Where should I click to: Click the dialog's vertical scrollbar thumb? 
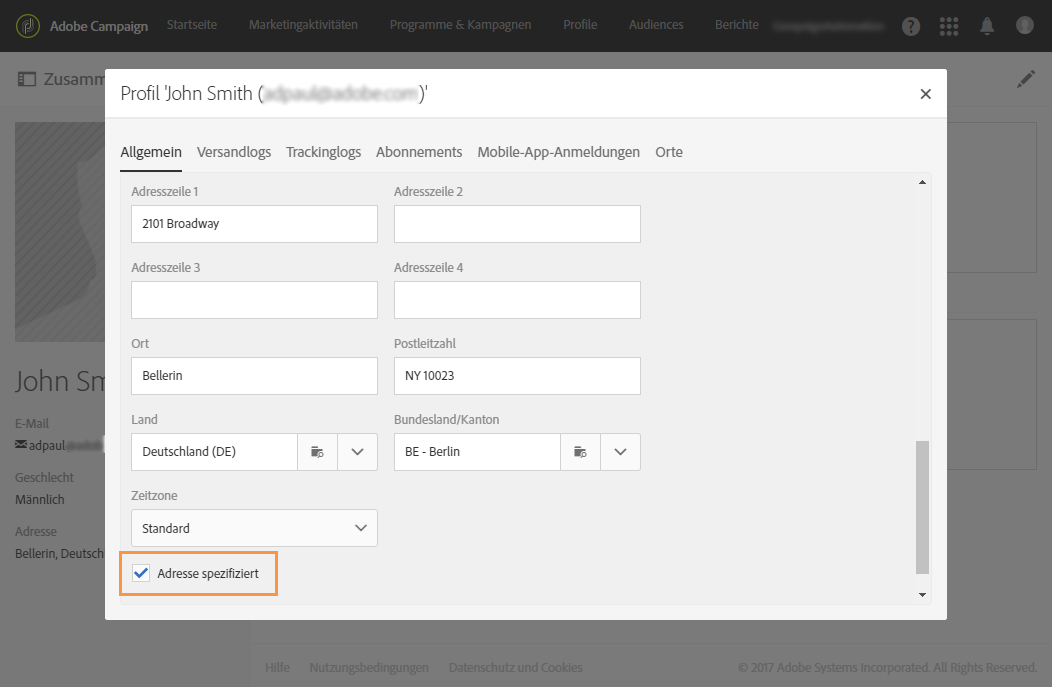[922, 506]
